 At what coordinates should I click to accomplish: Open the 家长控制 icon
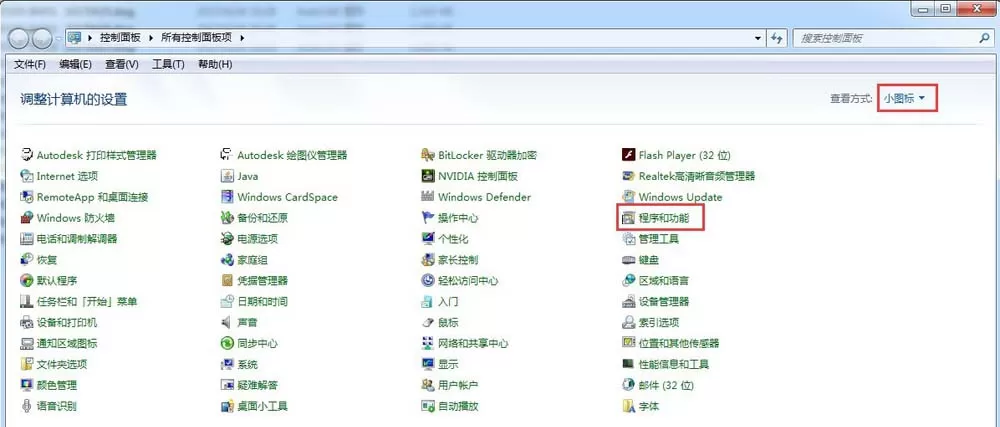427,260
